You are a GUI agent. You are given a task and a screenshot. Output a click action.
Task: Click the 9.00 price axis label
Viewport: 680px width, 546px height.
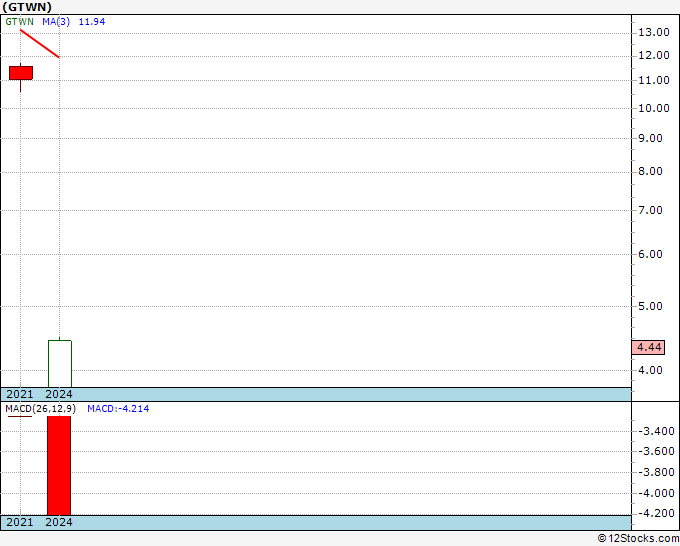tap(650, 138)
